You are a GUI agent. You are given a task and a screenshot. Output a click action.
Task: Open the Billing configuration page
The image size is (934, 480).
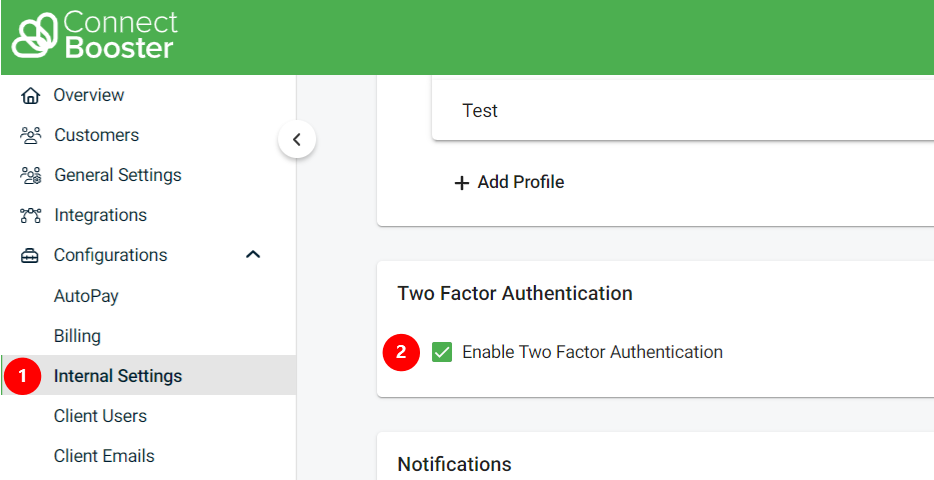pos(77,336)
